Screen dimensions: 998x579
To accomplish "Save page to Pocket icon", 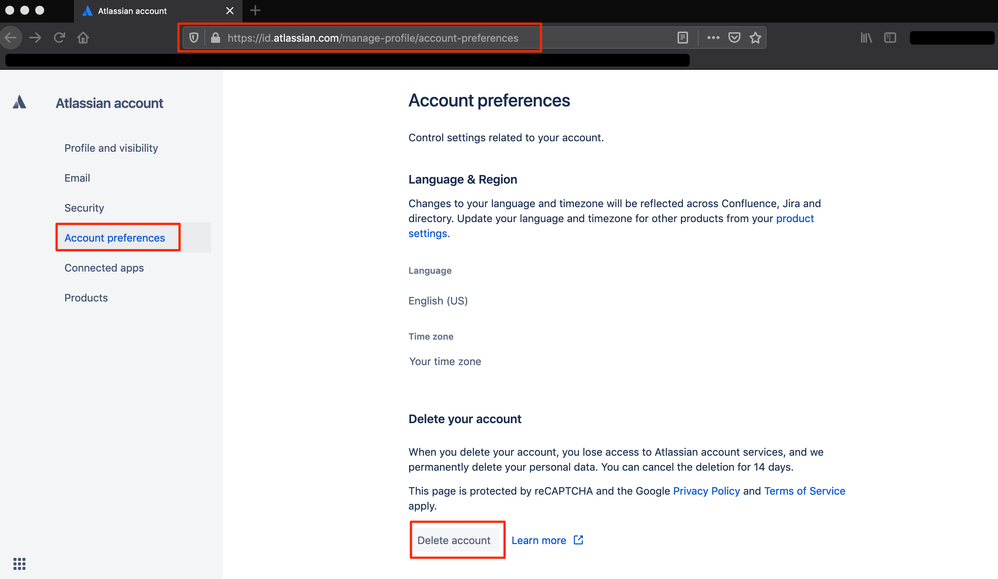I will pyautogui.click(x=734, y=38).
